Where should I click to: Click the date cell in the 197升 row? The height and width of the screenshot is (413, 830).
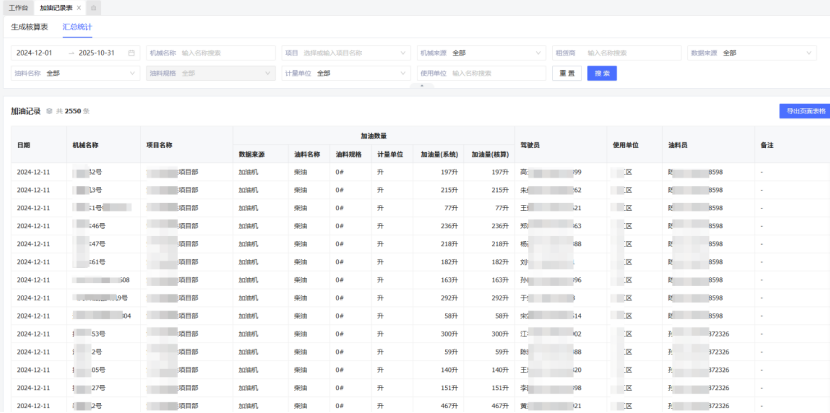pos(33,172)
